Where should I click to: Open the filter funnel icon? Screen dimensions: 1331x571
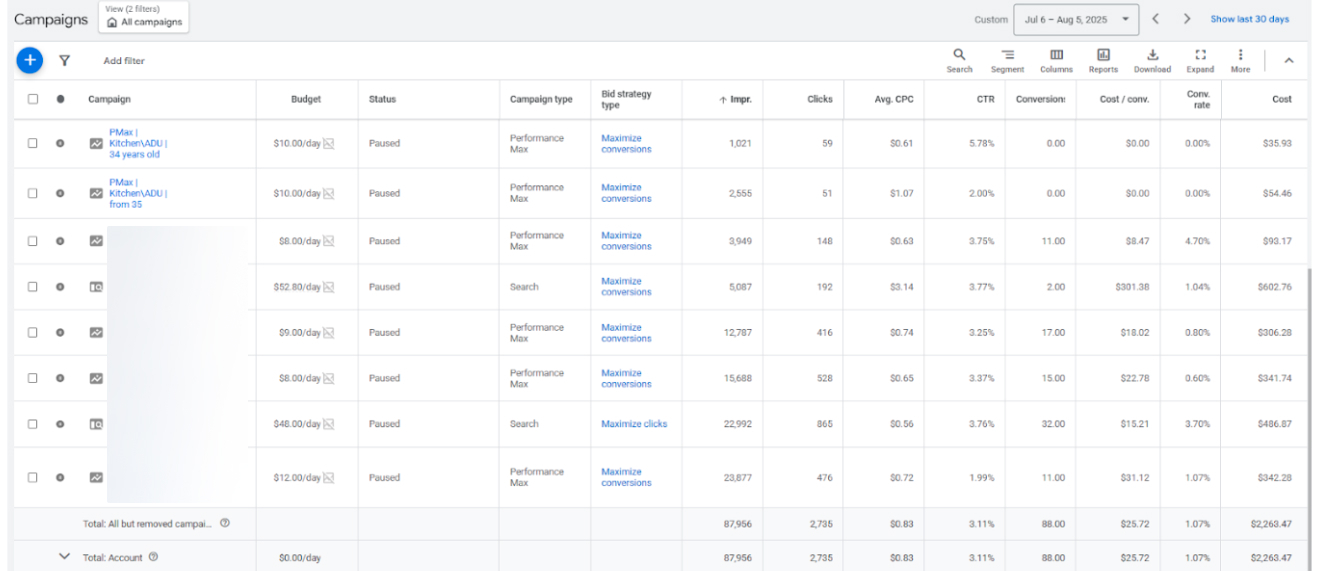tap(65, 61)
